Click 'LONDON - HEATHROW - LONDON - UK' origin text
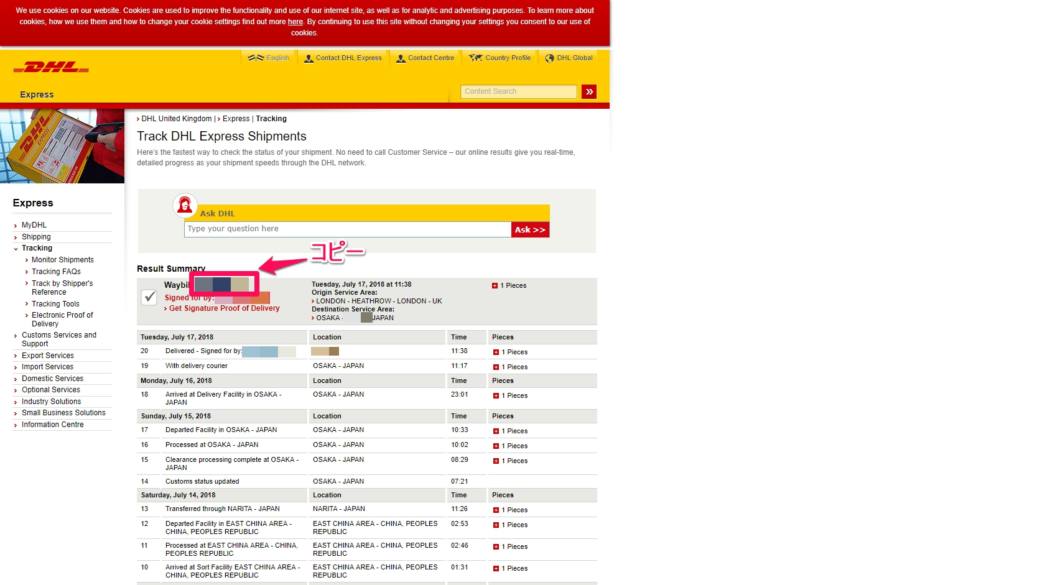This screenshot has height=585, width=1060. tap(379, 301)
